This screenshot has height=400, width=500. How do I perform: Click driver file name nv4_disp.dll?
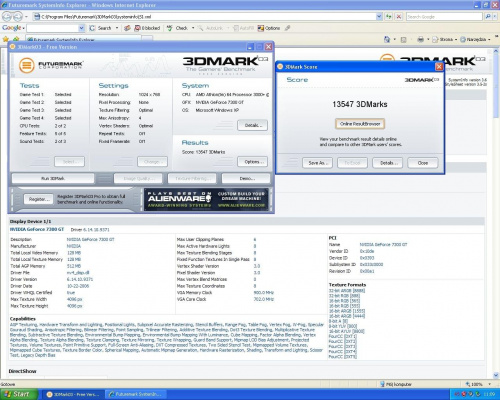78,273
